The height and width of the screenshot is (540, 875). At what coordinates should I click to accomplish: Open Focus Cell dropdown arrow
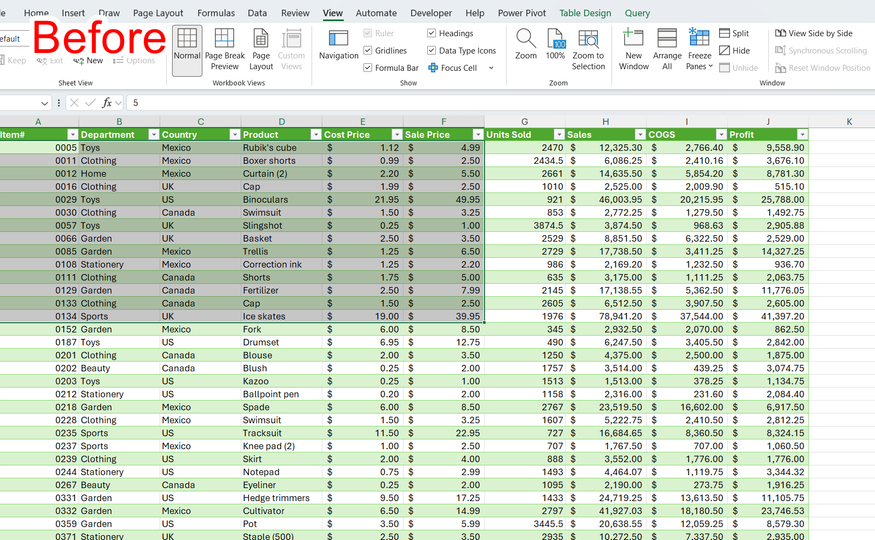point(491,68)
